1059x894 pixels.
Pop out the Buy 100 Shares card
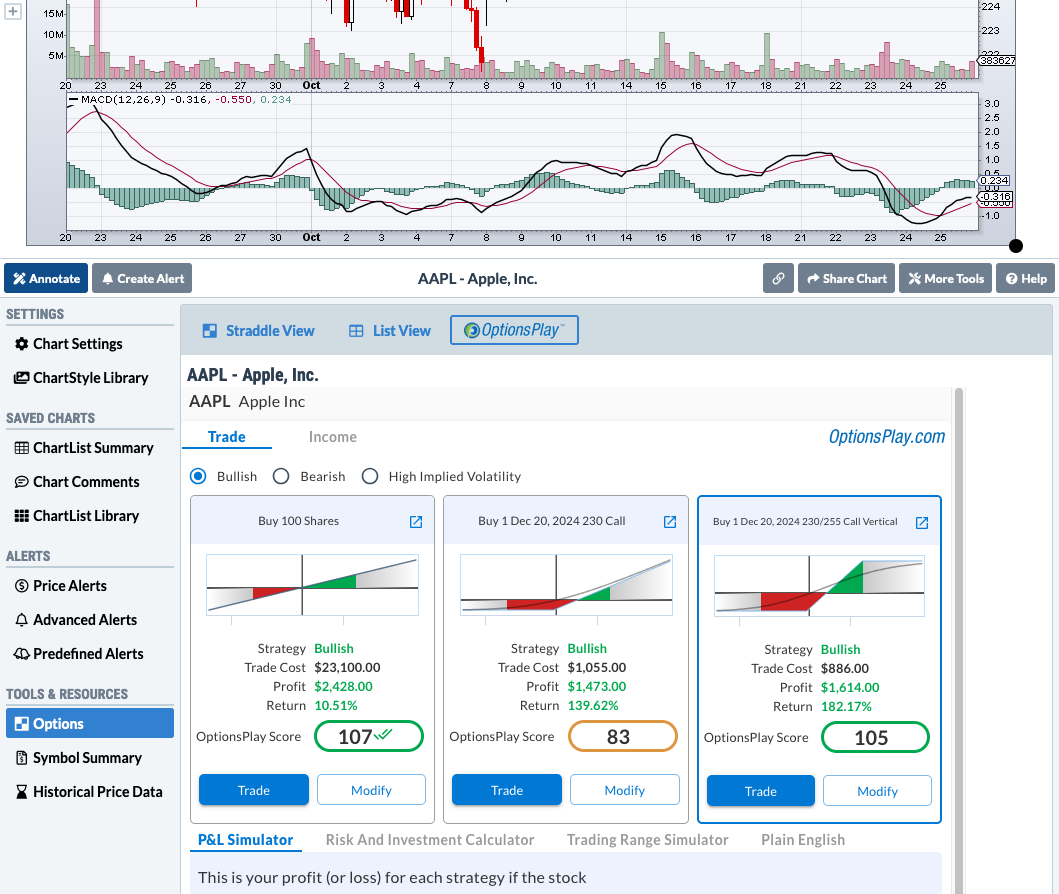coord(416,522)
